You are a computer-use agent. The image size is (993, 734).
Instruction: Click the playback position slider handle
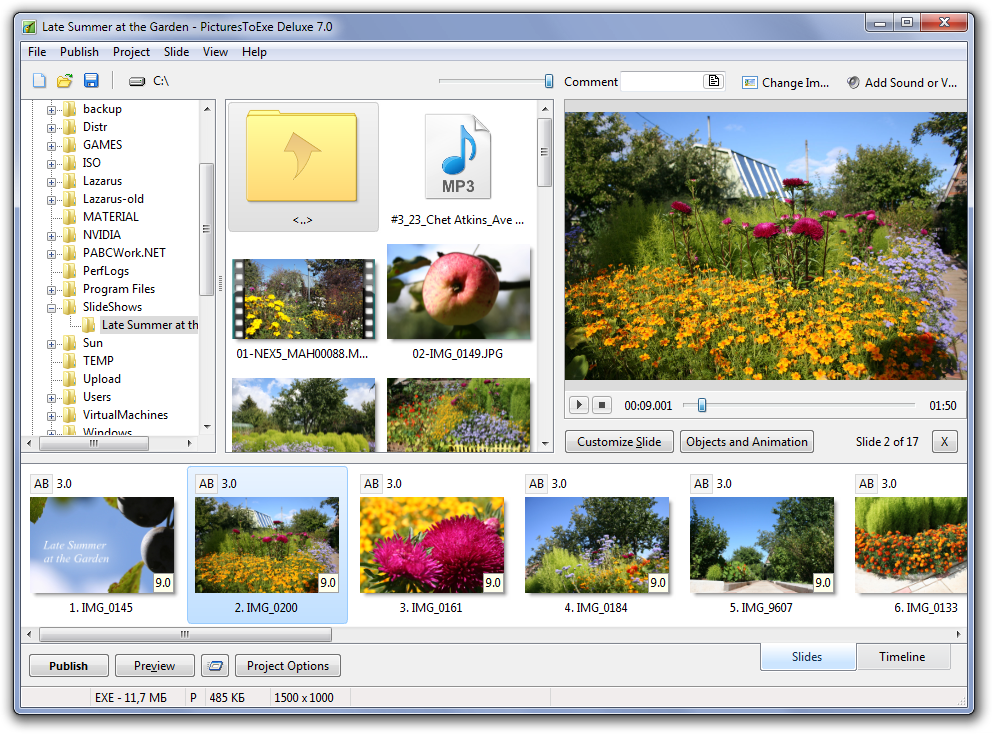(x=702, y=405)
